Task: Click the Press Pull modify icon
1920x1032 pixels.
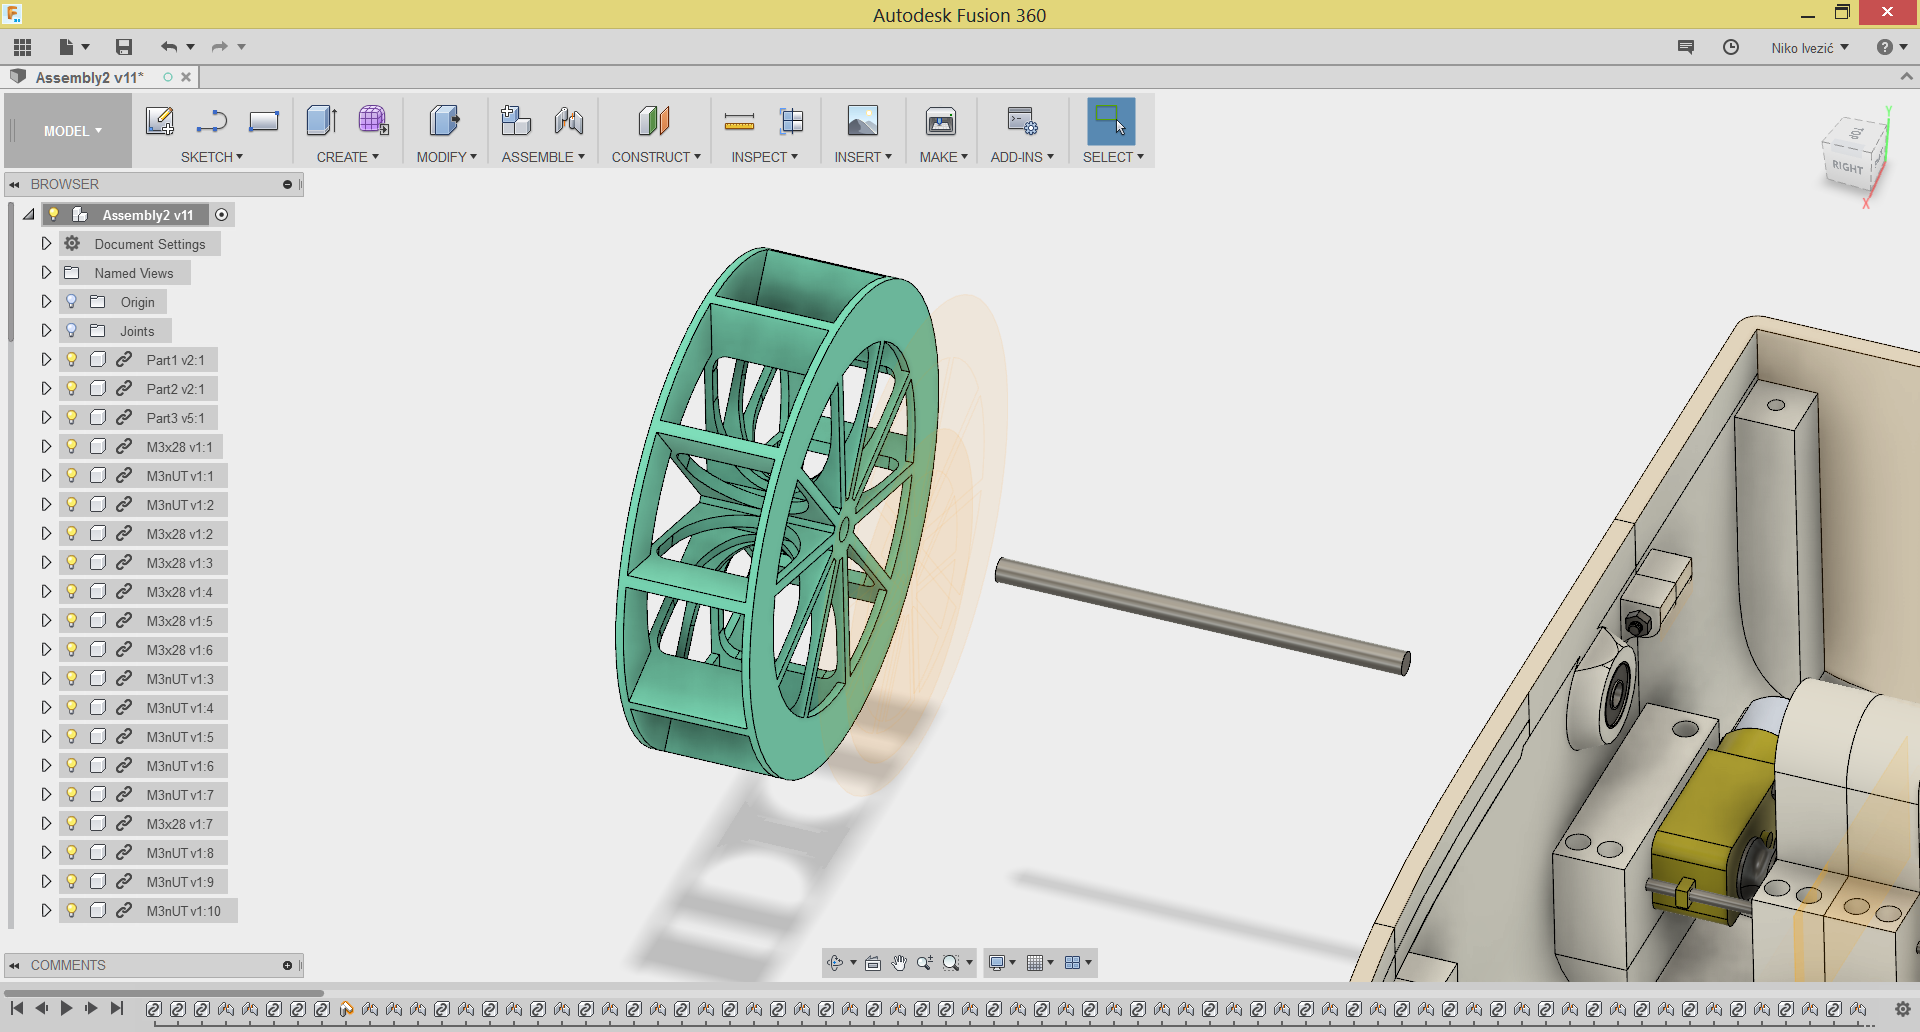Action: [x=445, y=121]
